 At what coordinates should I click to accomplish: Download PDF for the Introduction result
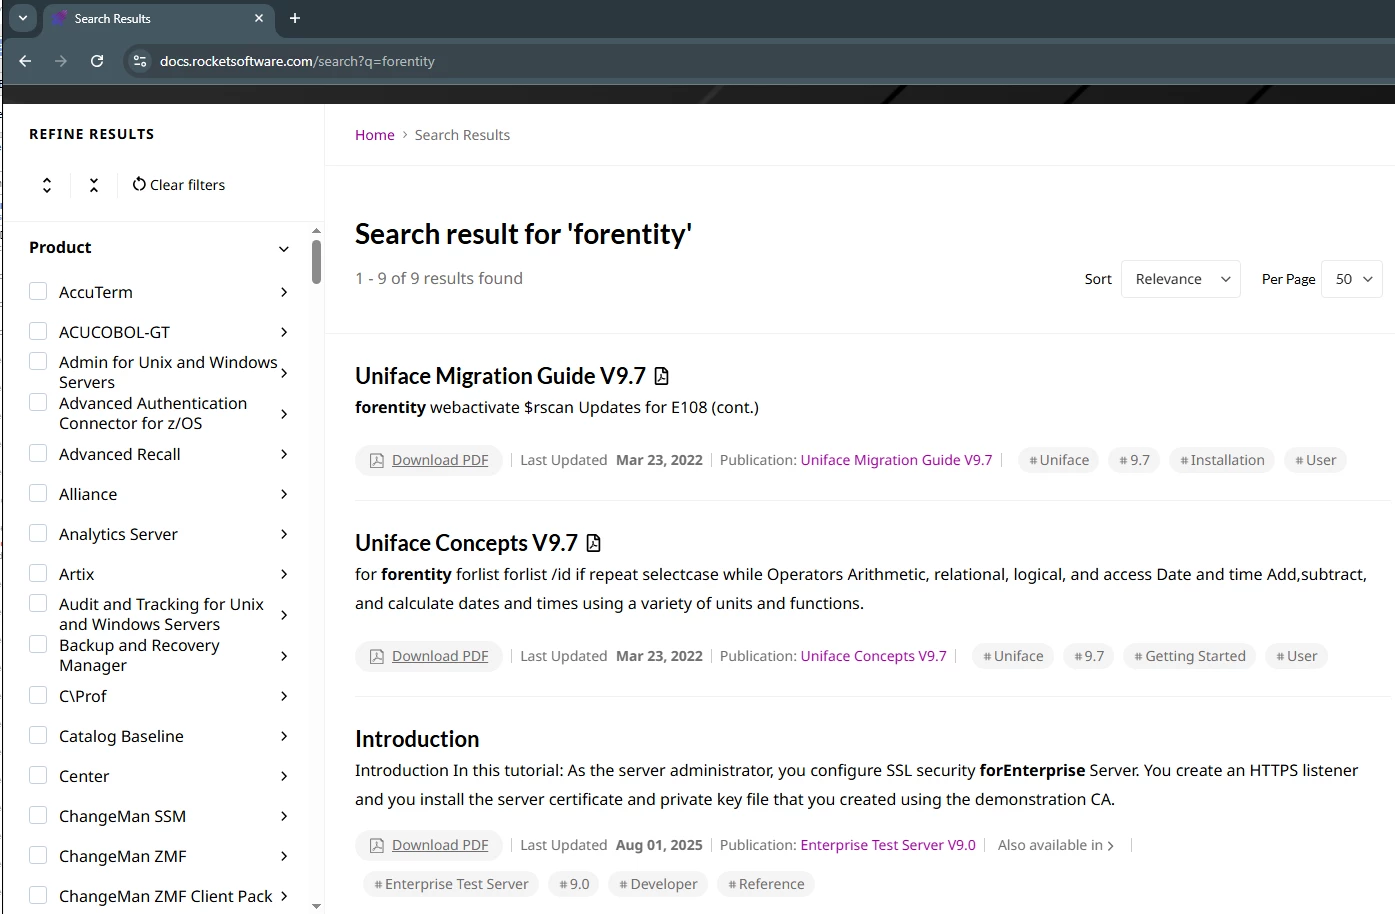click(x=429, y=845)
